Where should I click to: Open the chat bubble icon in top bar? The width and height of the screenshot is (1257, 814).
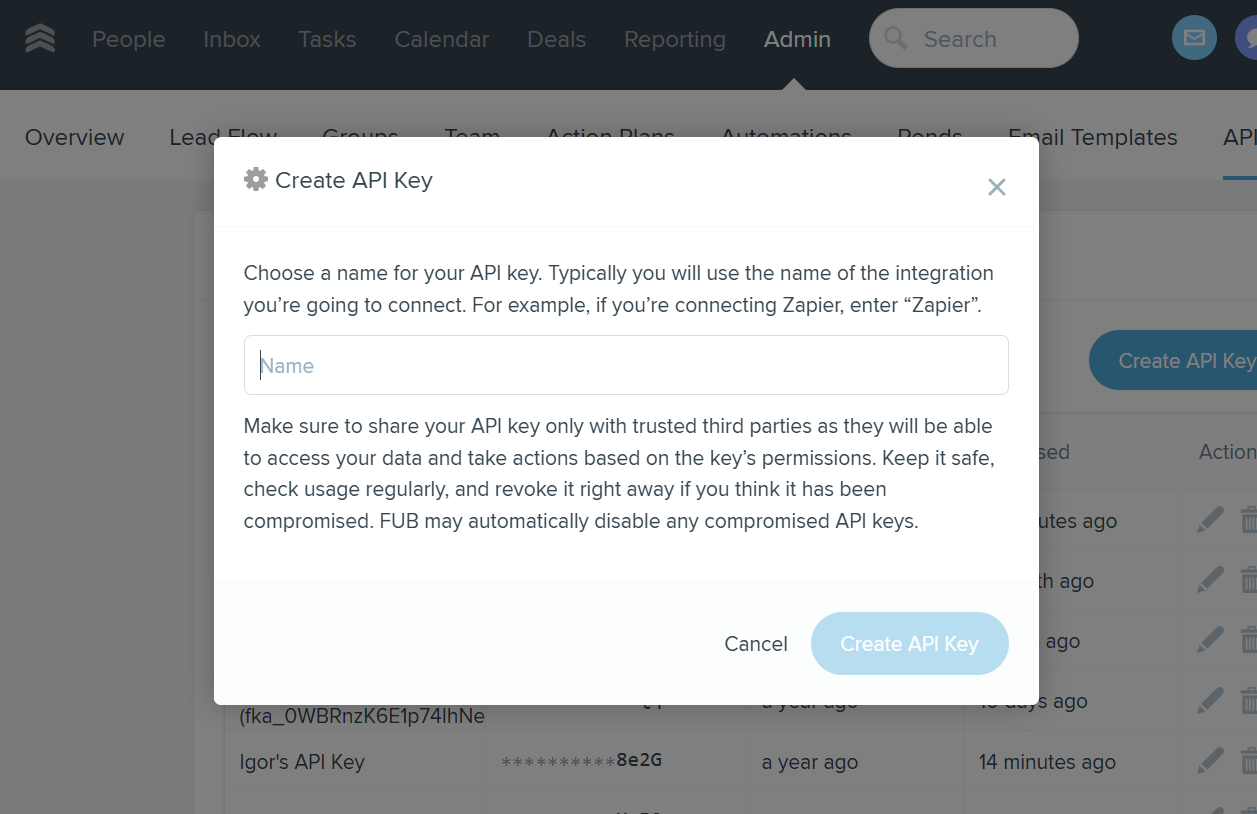(x=1248, y=38)
